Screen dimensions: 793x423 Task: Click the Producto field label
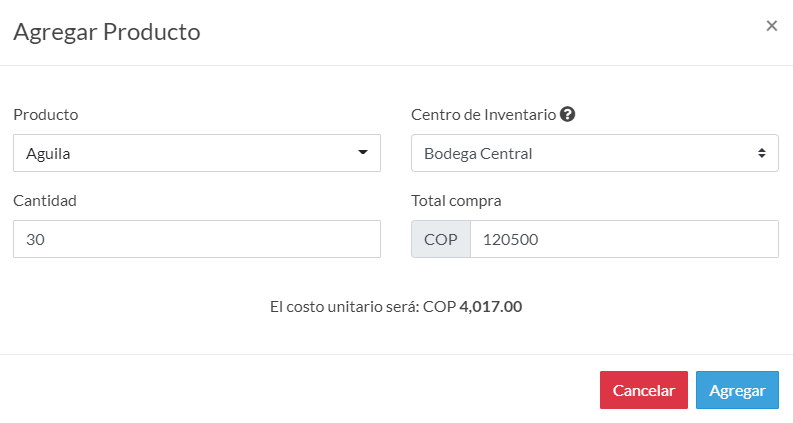(x=46, y=115)
